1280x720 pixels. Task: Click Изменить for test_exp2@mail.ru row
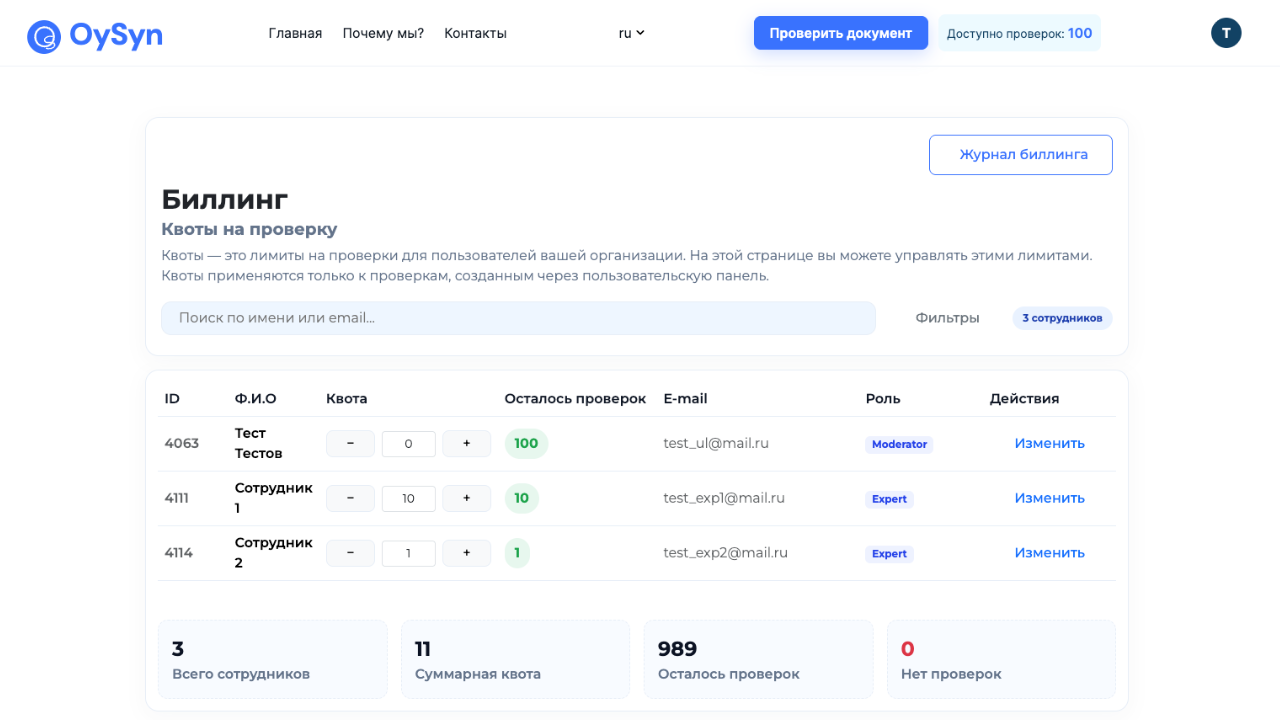(x=1049, y=553)
